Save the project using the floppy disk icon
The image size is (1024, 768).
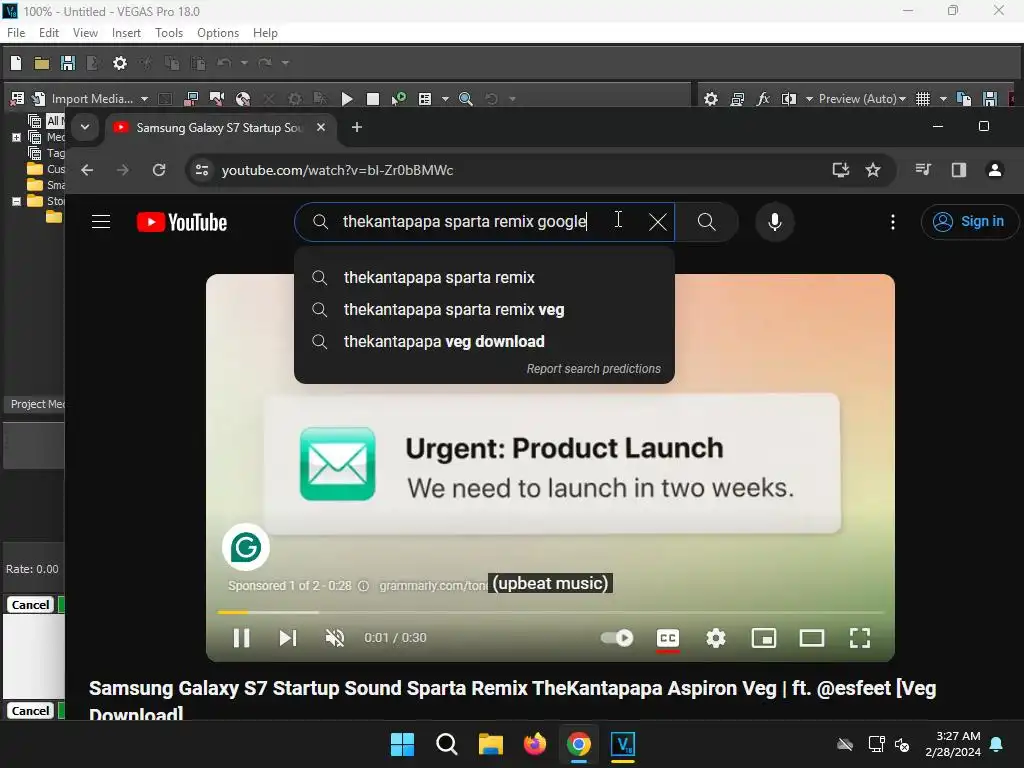[x=67, y=63]
